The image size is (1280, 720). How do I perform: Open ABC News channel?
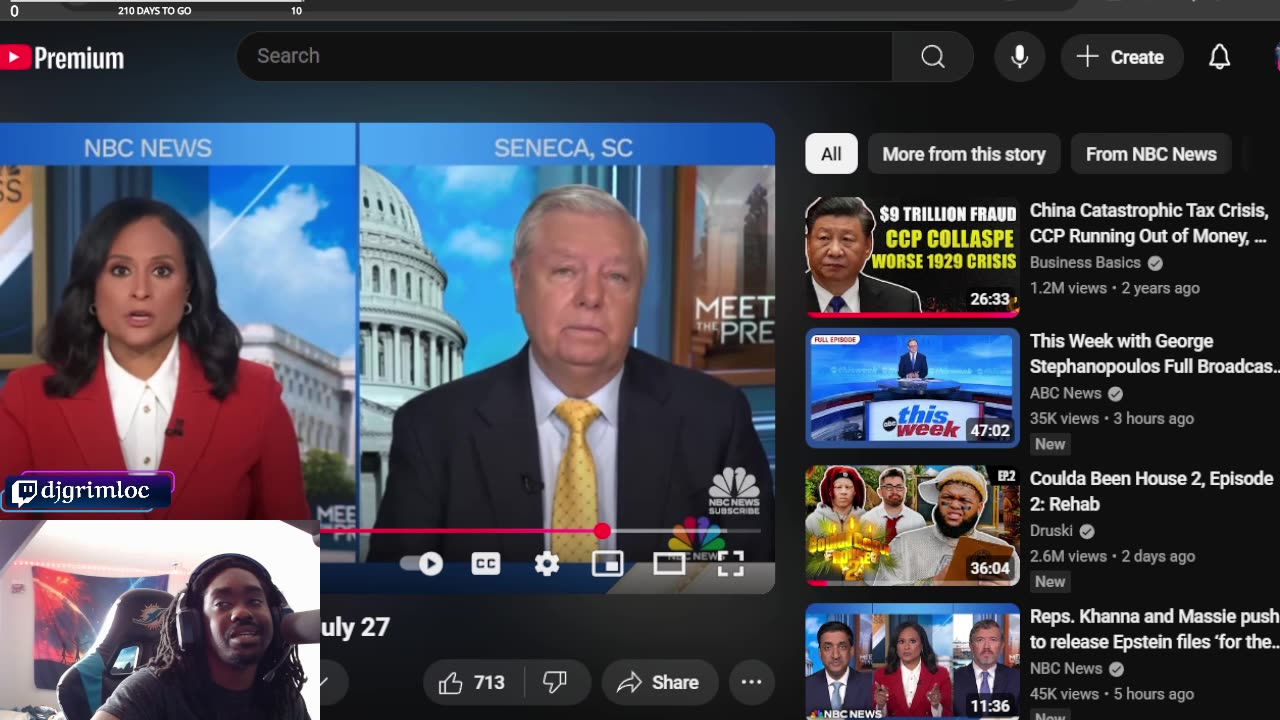click(x=1065, y=393)
